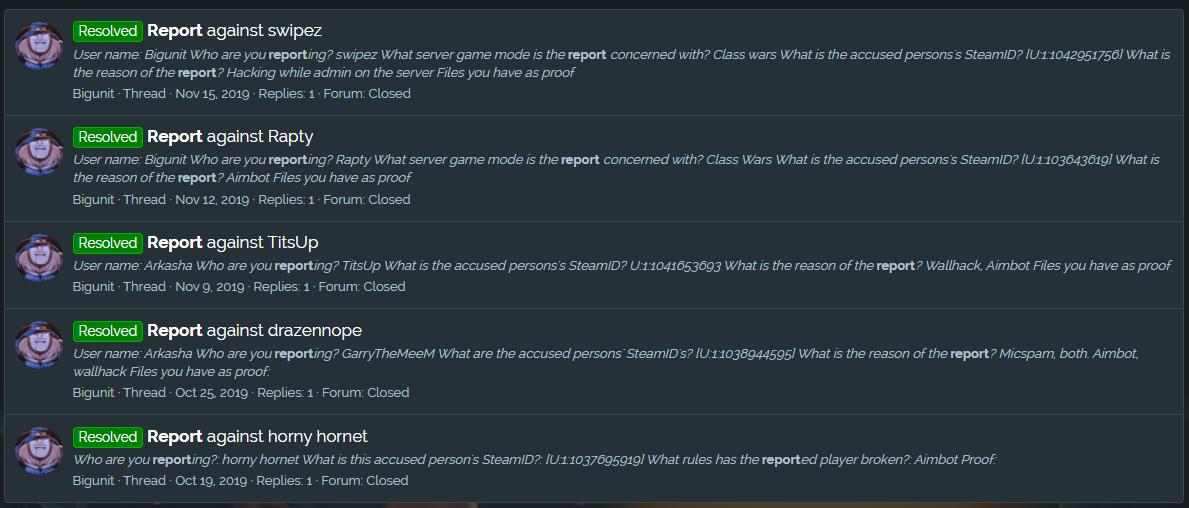Click the Oct 25, 2019 post date
Screen dimensions: 1189x508
click(x=212, y=393)
